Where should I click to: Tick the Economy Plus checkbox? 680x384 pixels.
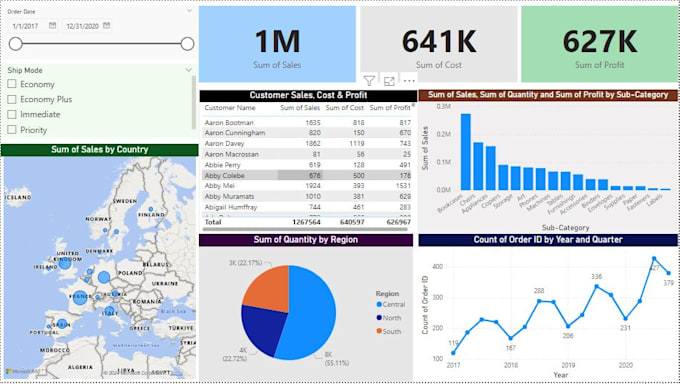pos(12,99)
